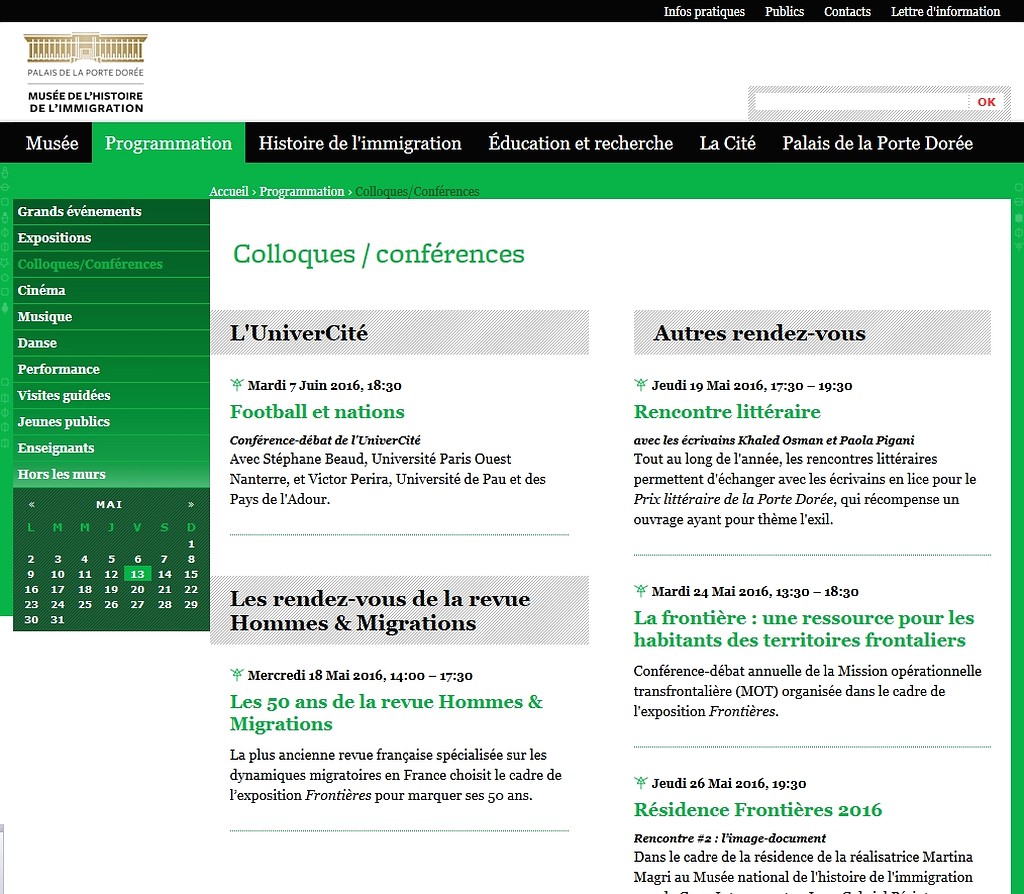Open Infos pratiques link

[704, 11]
